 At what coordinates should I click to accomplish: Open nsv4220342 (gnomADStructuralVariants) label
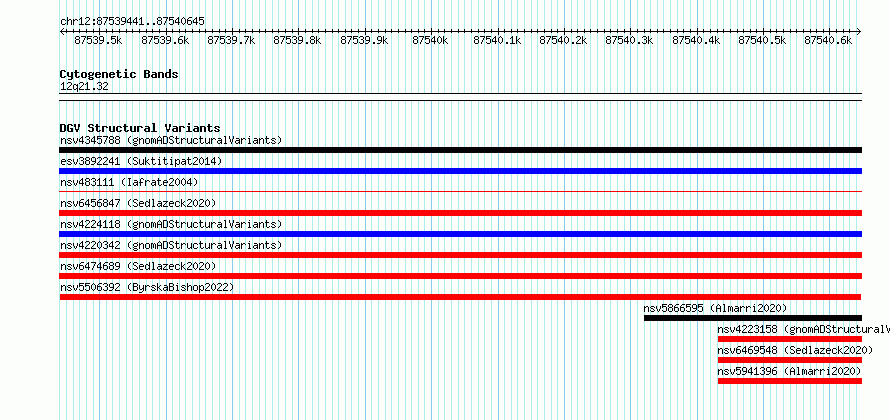(x=171, y=245)
